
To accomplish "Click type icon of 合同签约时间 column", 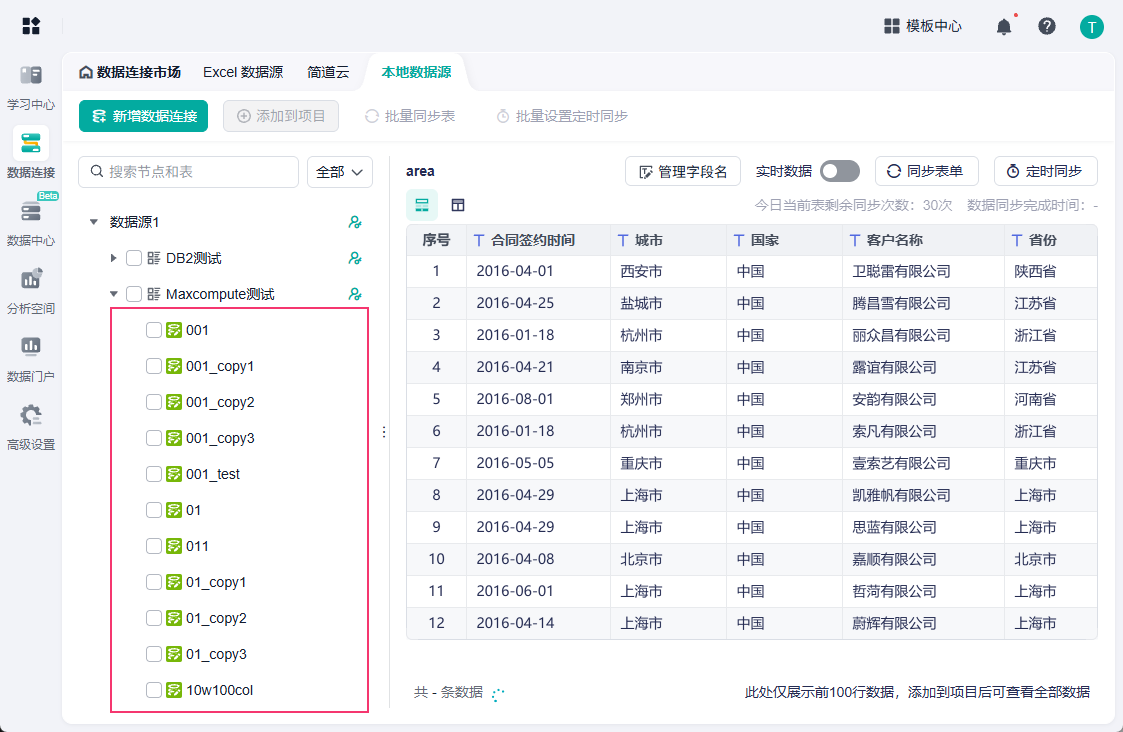I will 479,241.
